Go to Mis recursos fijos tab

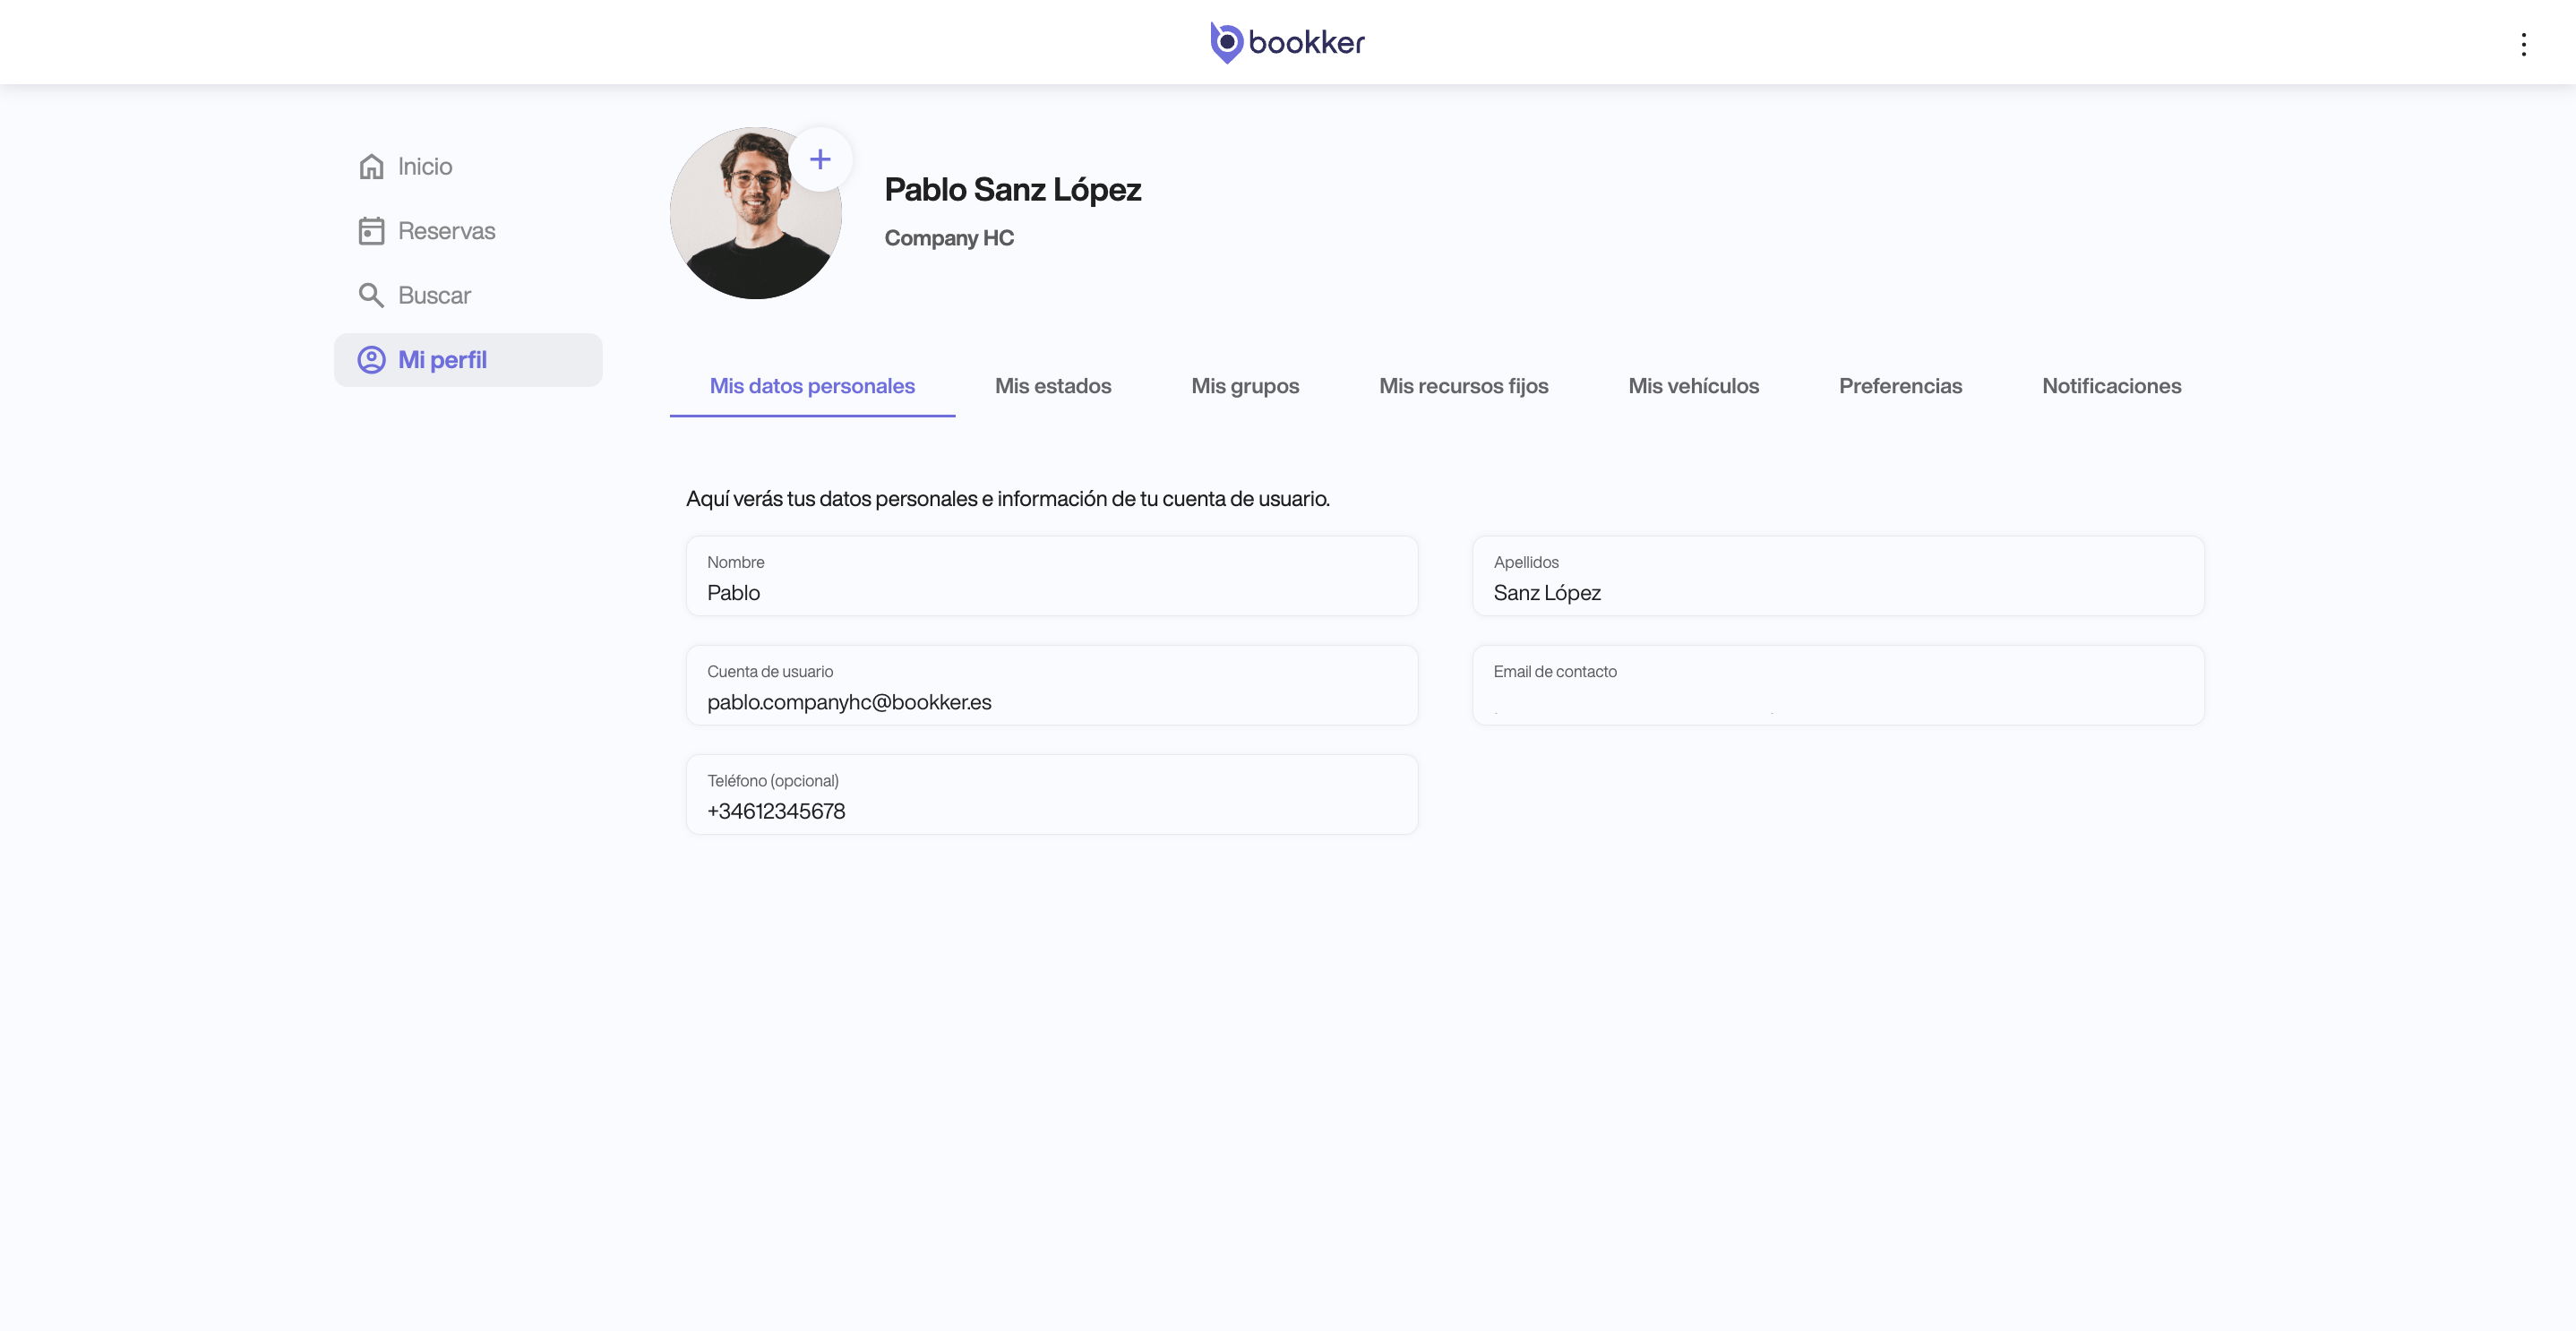click(x=1463, y=386)
